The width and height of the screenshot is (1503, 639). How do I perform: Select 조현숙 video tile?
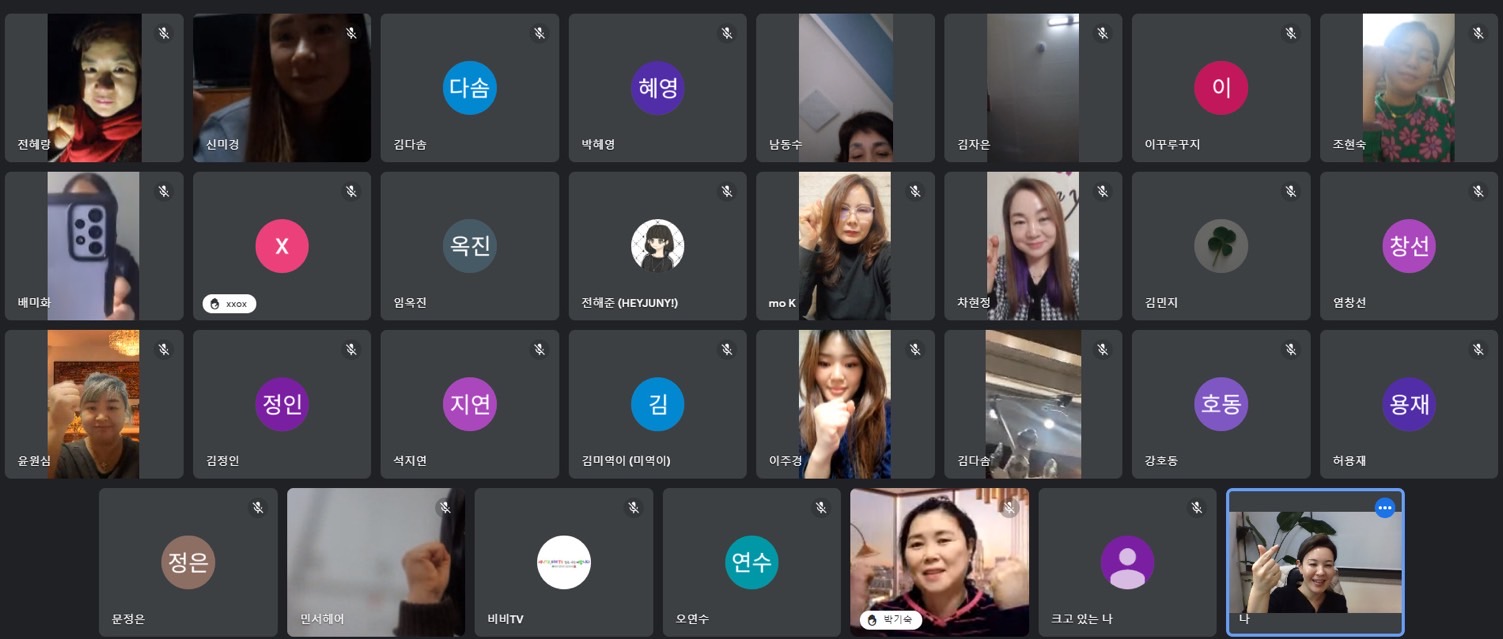tap(1409, 88)
